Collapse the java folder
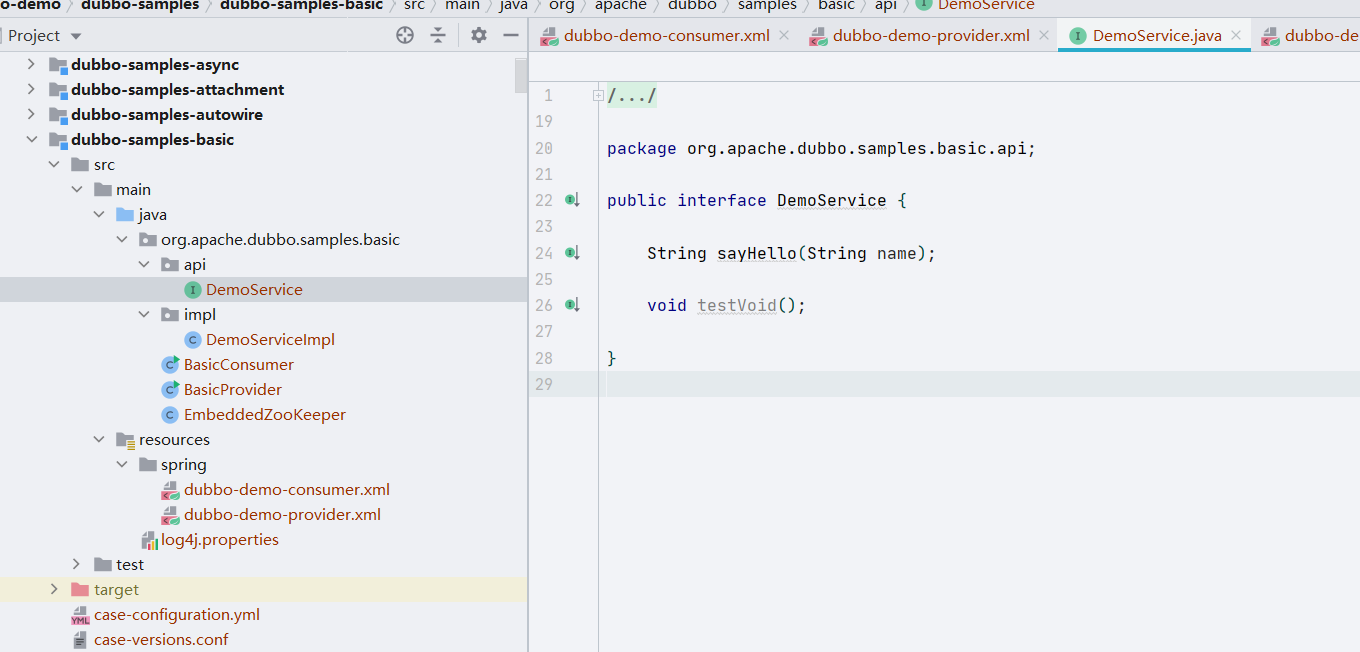 (x=99, y=214)
